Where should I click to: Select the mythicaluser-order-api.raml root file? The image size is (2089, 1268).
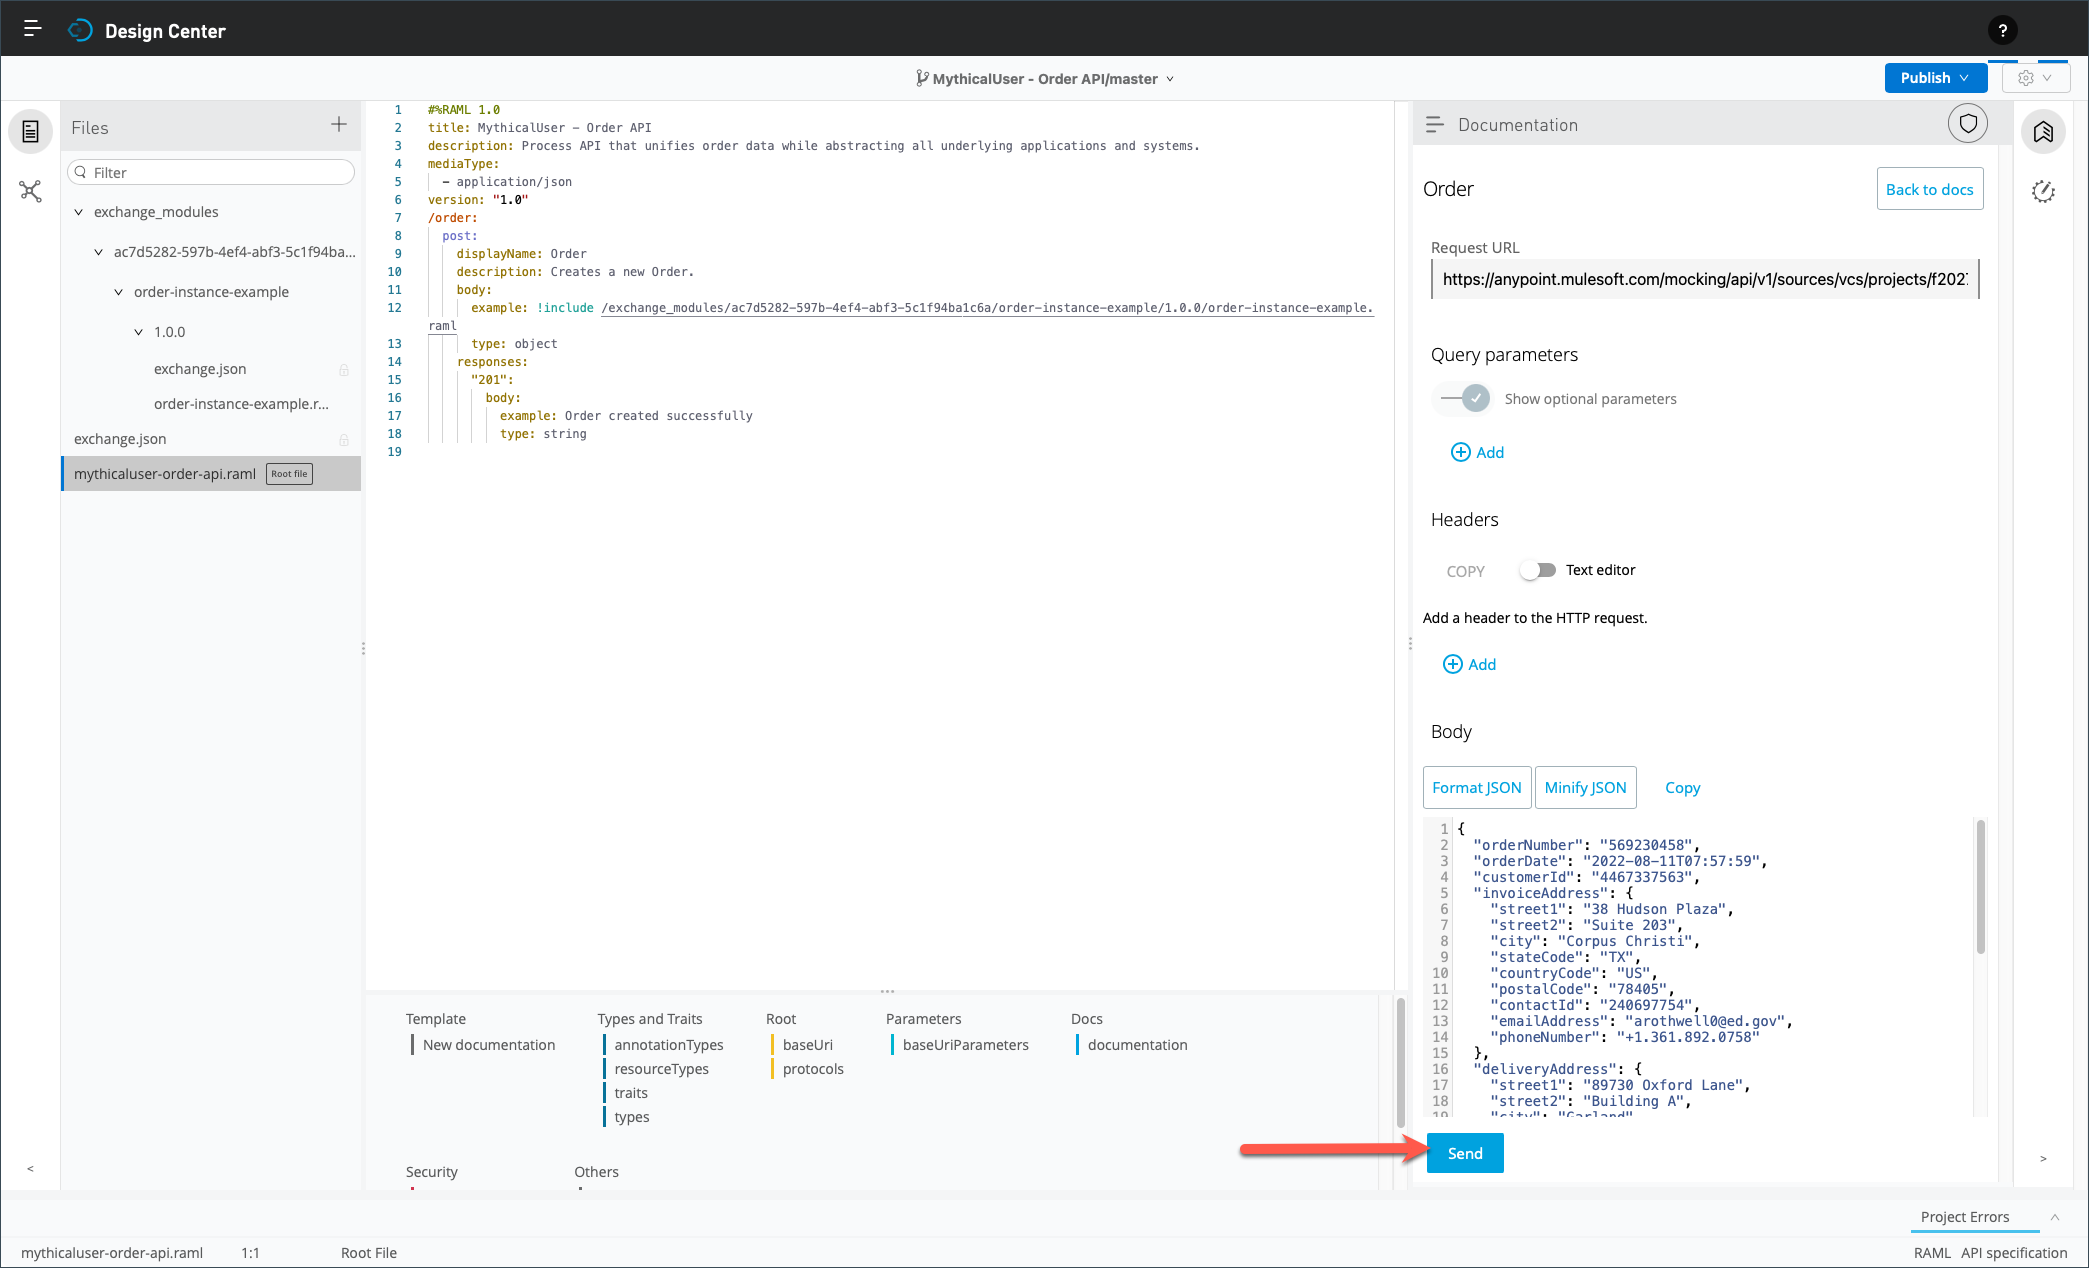pyautogui.click(x=211, y=474)
